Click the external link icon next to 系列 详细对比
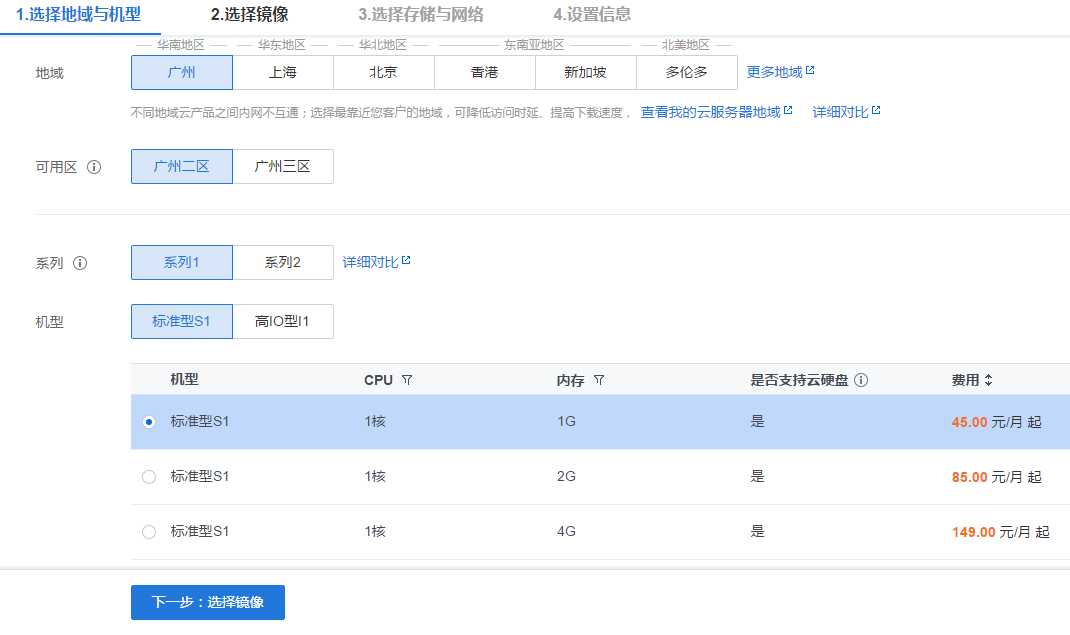1070x635 pixels. pyautogui.click(x=406, y=258)
